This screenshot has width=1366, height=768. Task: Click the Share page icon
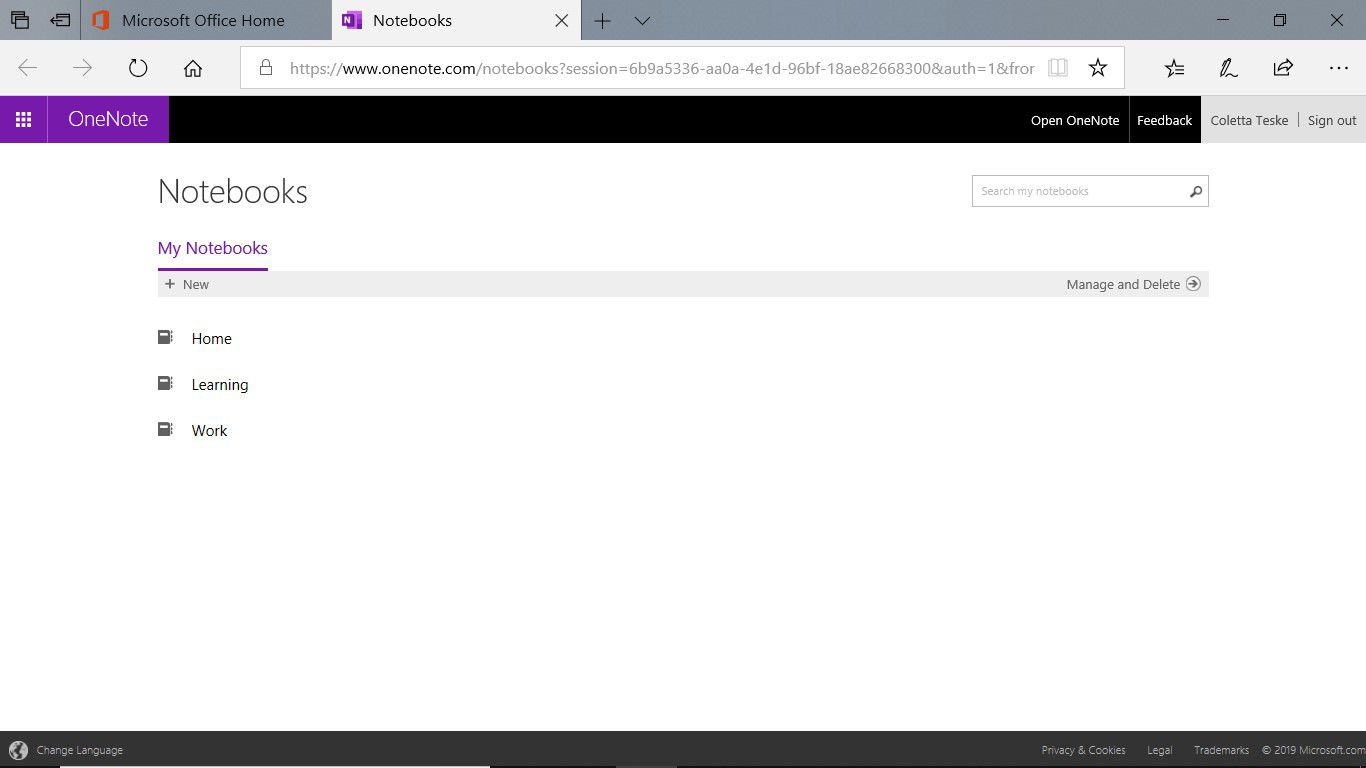tap(1283, 68)
